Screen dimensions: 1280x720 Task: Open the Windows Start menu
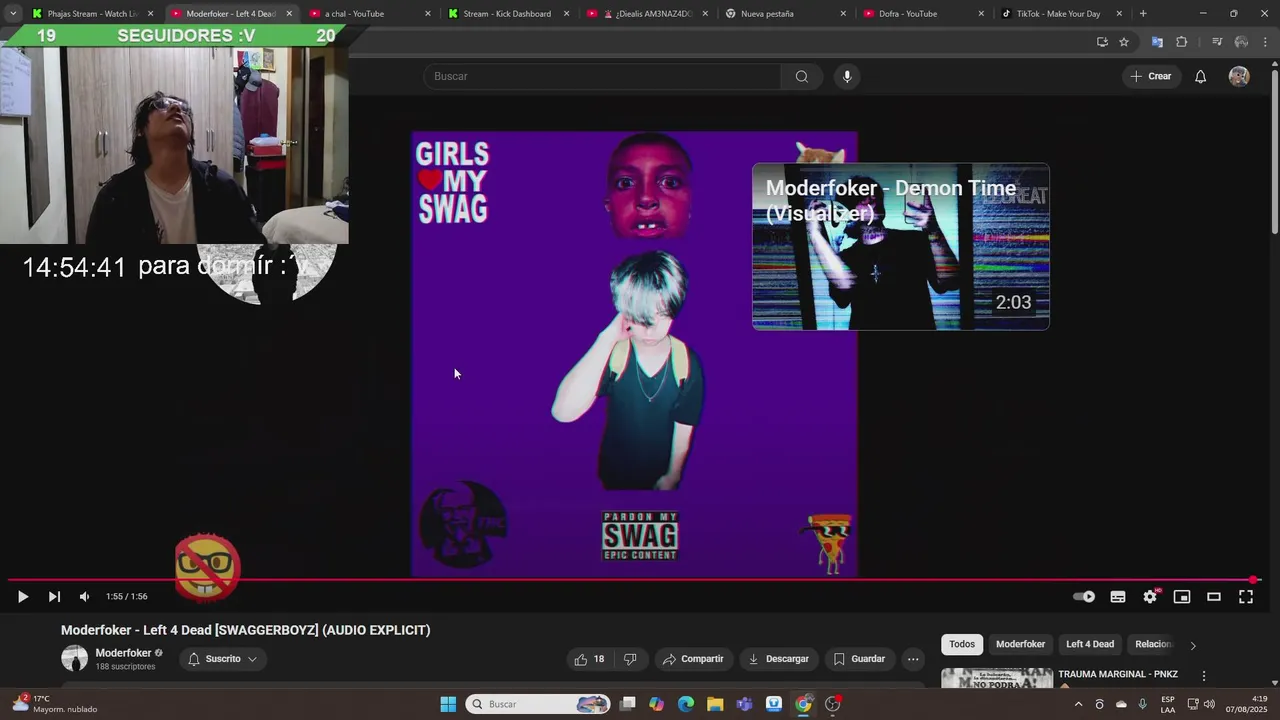pyautogui.click(x=448, y=704)
